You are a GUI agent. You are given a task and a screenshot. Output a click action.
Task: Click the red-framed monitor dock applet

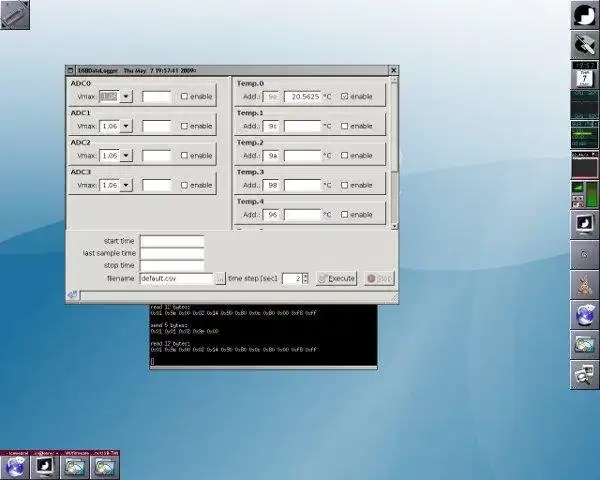click(585, 165)
